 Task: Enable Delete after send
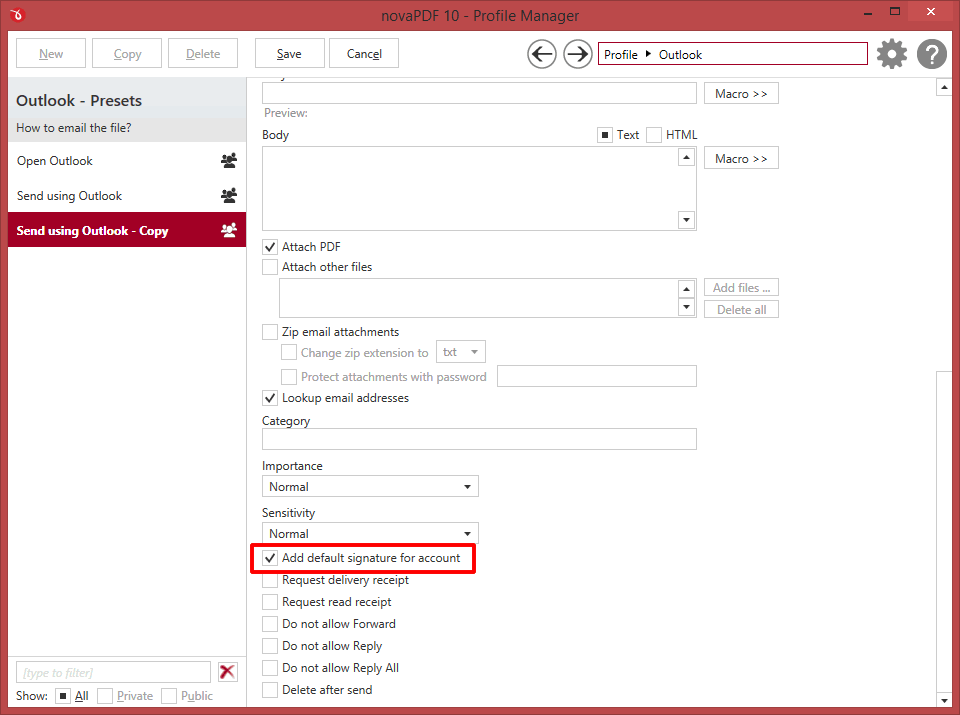tap(269, 690)
